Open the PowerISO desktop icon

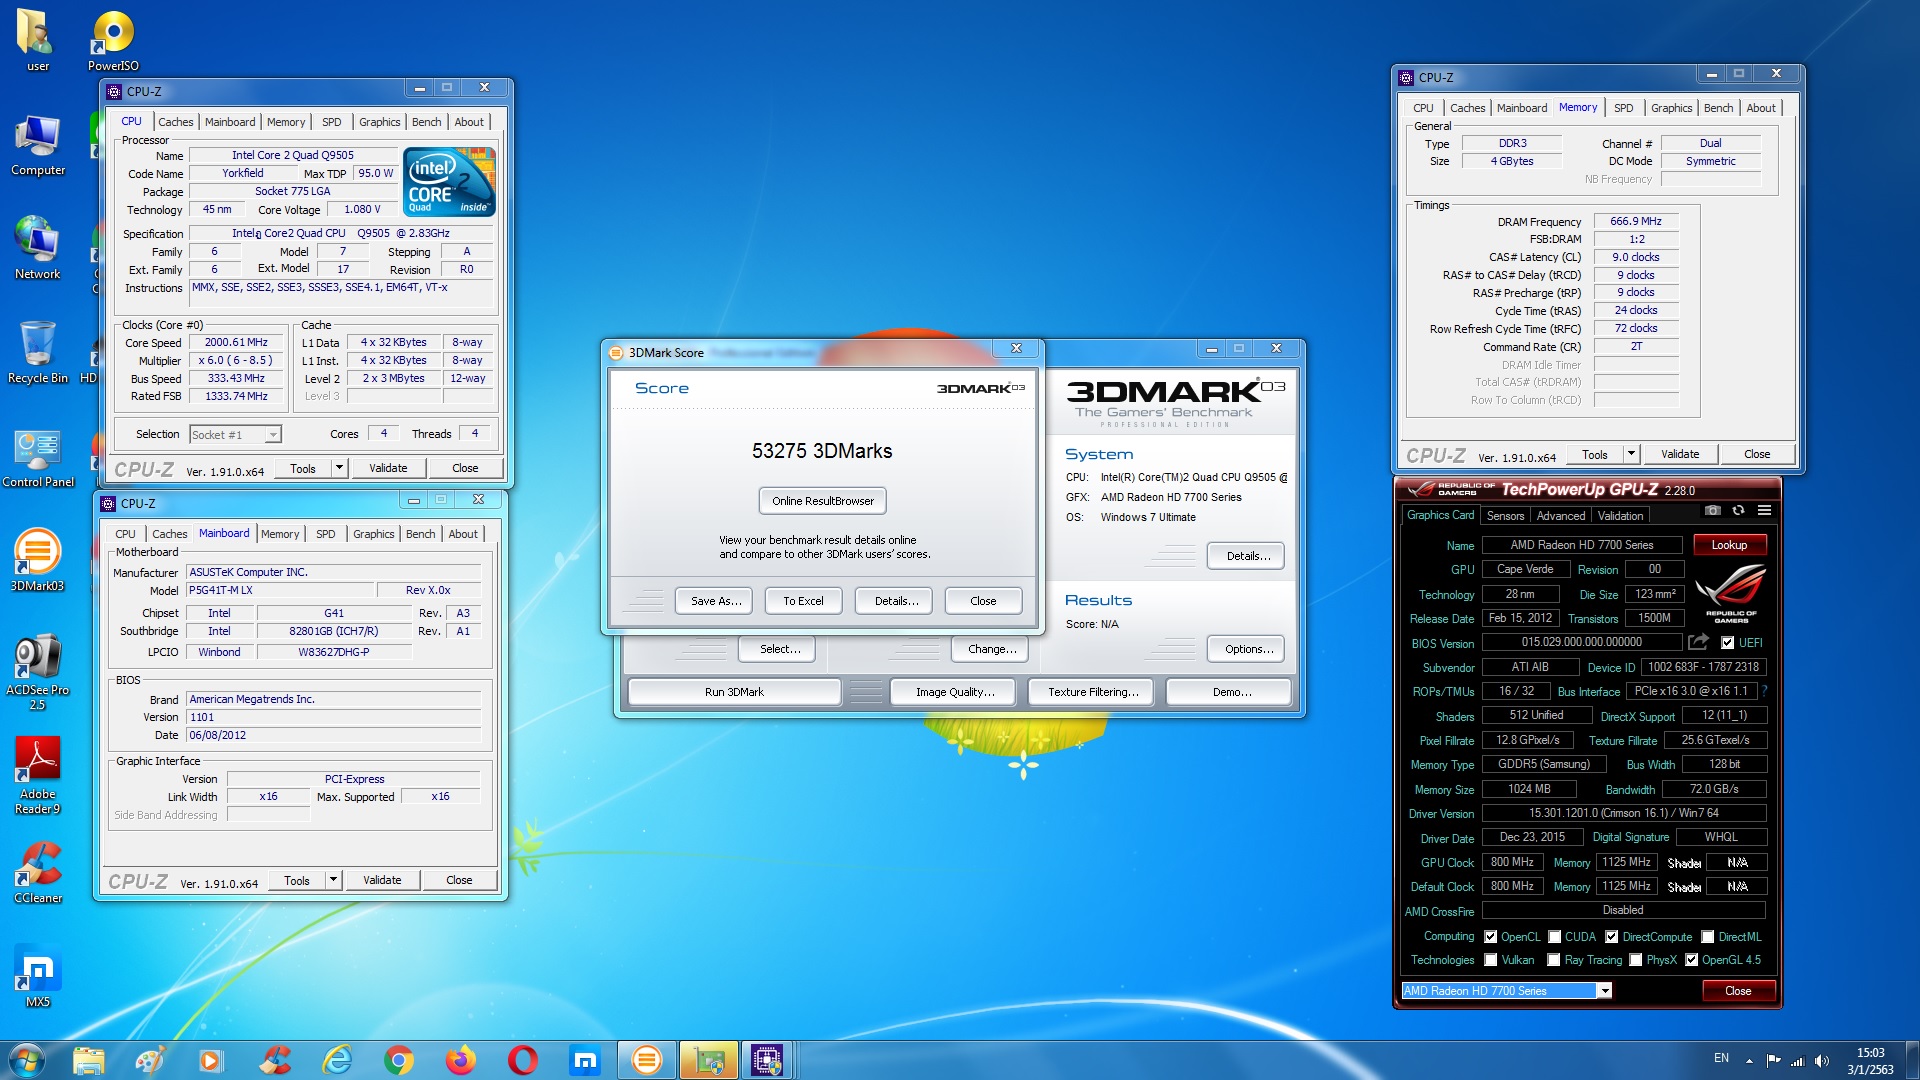[x=113, y=41]
